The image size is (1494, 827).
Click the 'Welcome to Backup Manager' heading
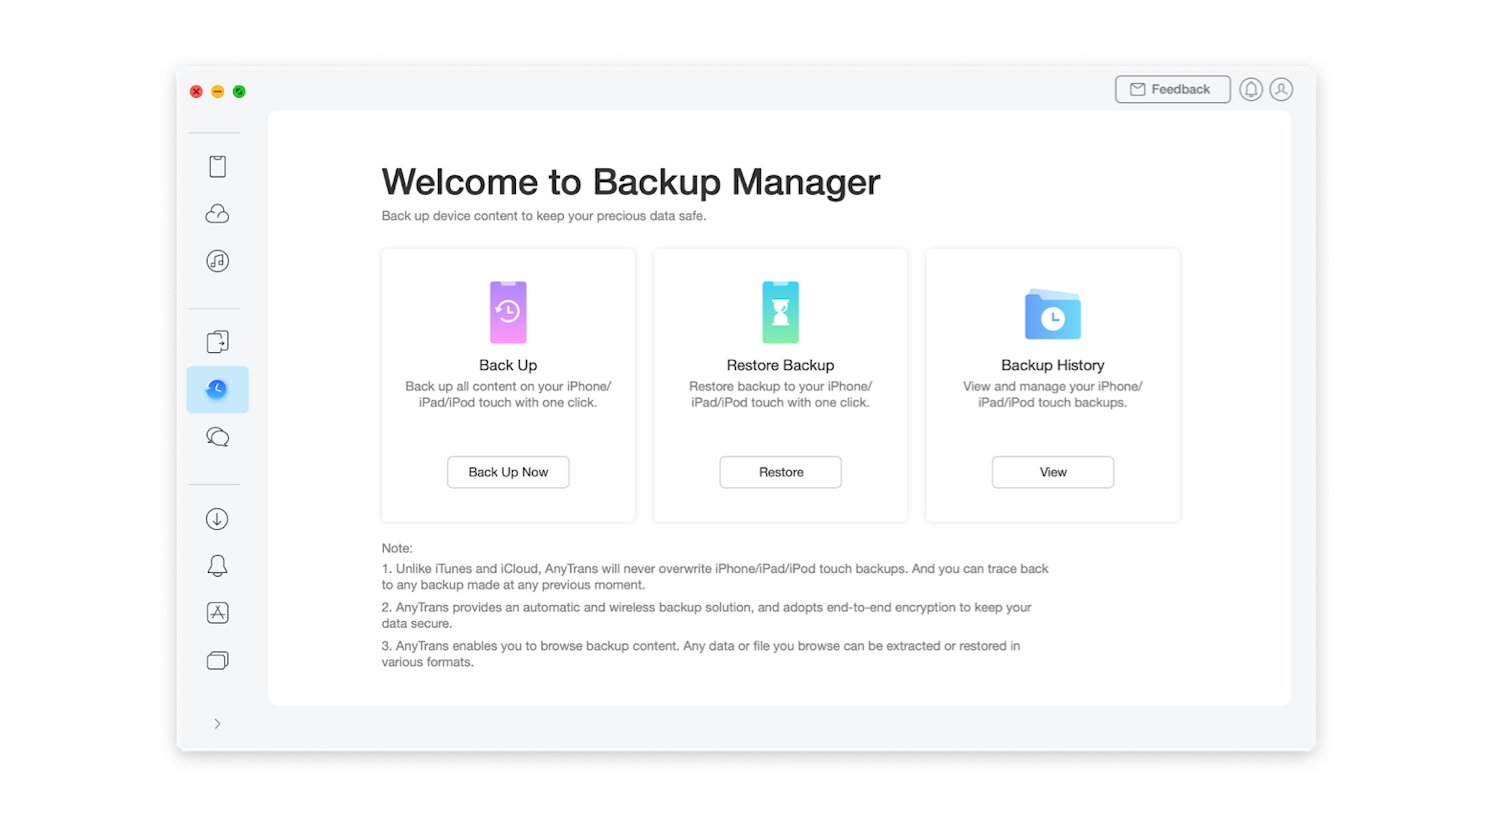pos(631,182)
